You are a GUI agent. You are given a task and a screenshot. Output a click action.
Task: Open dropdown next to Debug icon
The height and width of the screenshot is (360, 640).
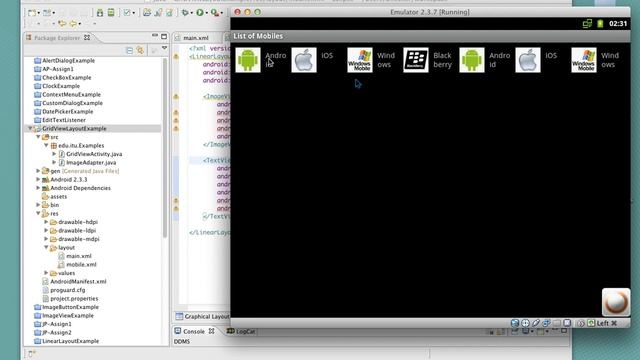coord(191,13)
